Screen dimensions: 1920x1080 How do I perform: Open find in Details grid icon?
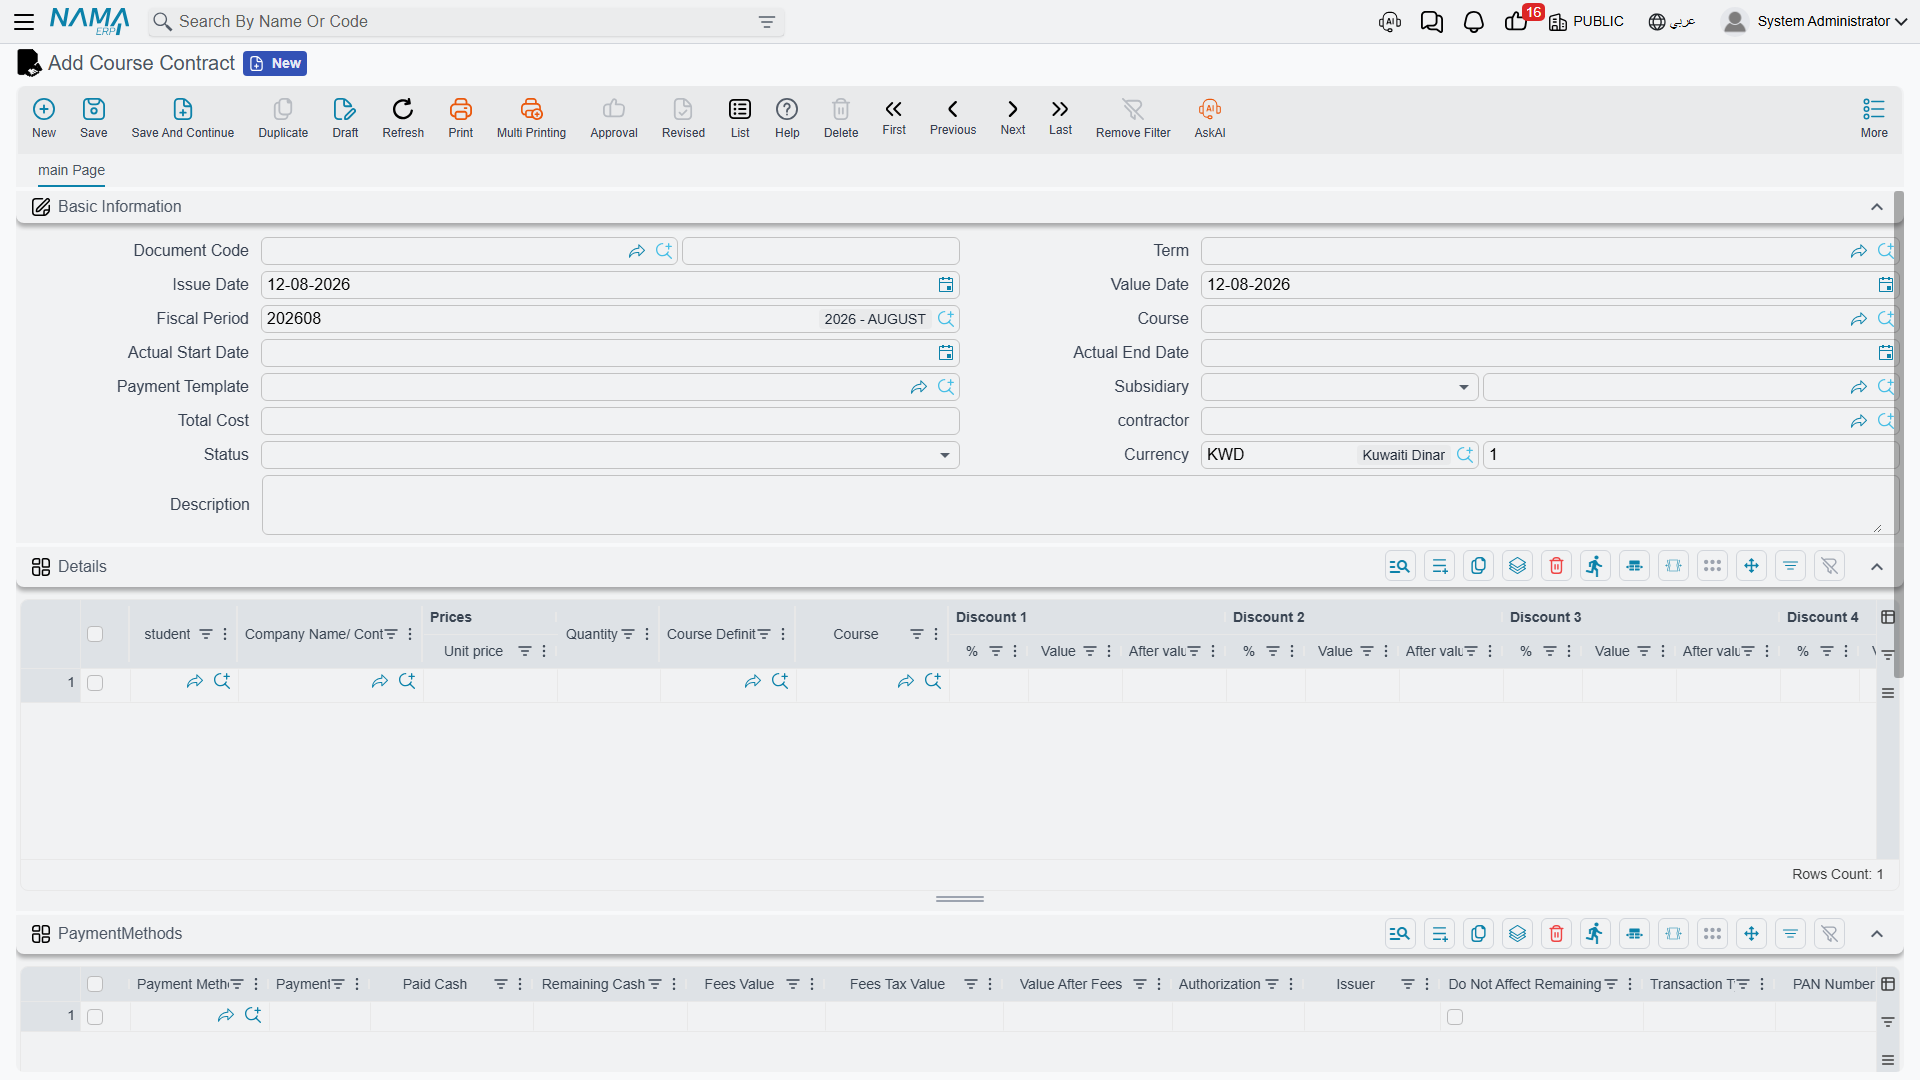tap(1400, 566)
